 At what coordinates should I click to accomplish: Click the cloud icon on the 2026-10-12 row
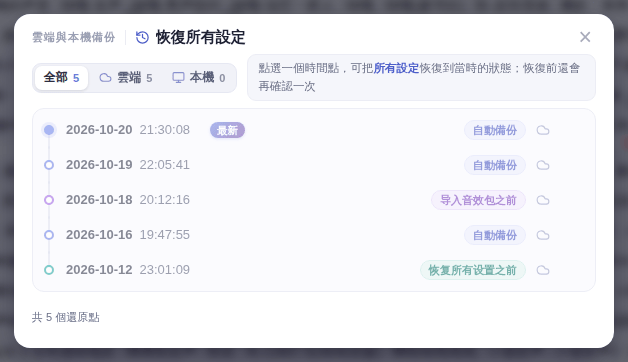(543, 270)
